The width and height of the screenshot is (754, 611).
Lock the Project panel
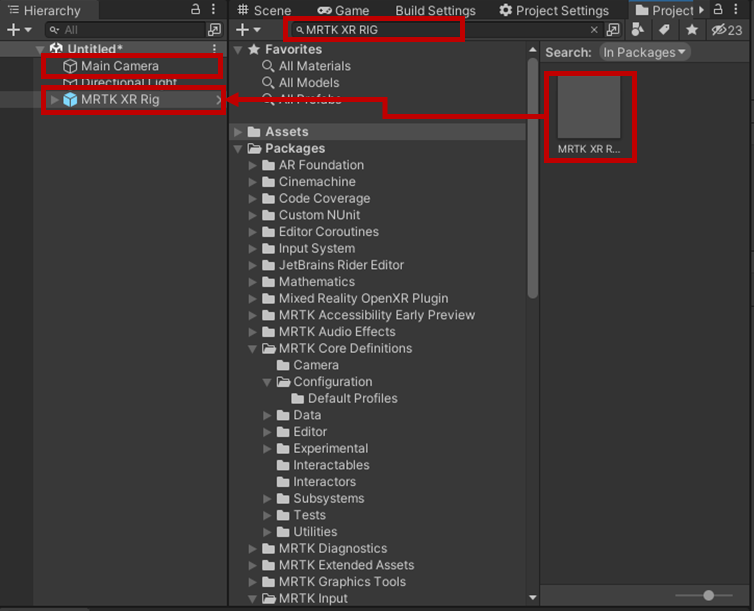(718, 9)
